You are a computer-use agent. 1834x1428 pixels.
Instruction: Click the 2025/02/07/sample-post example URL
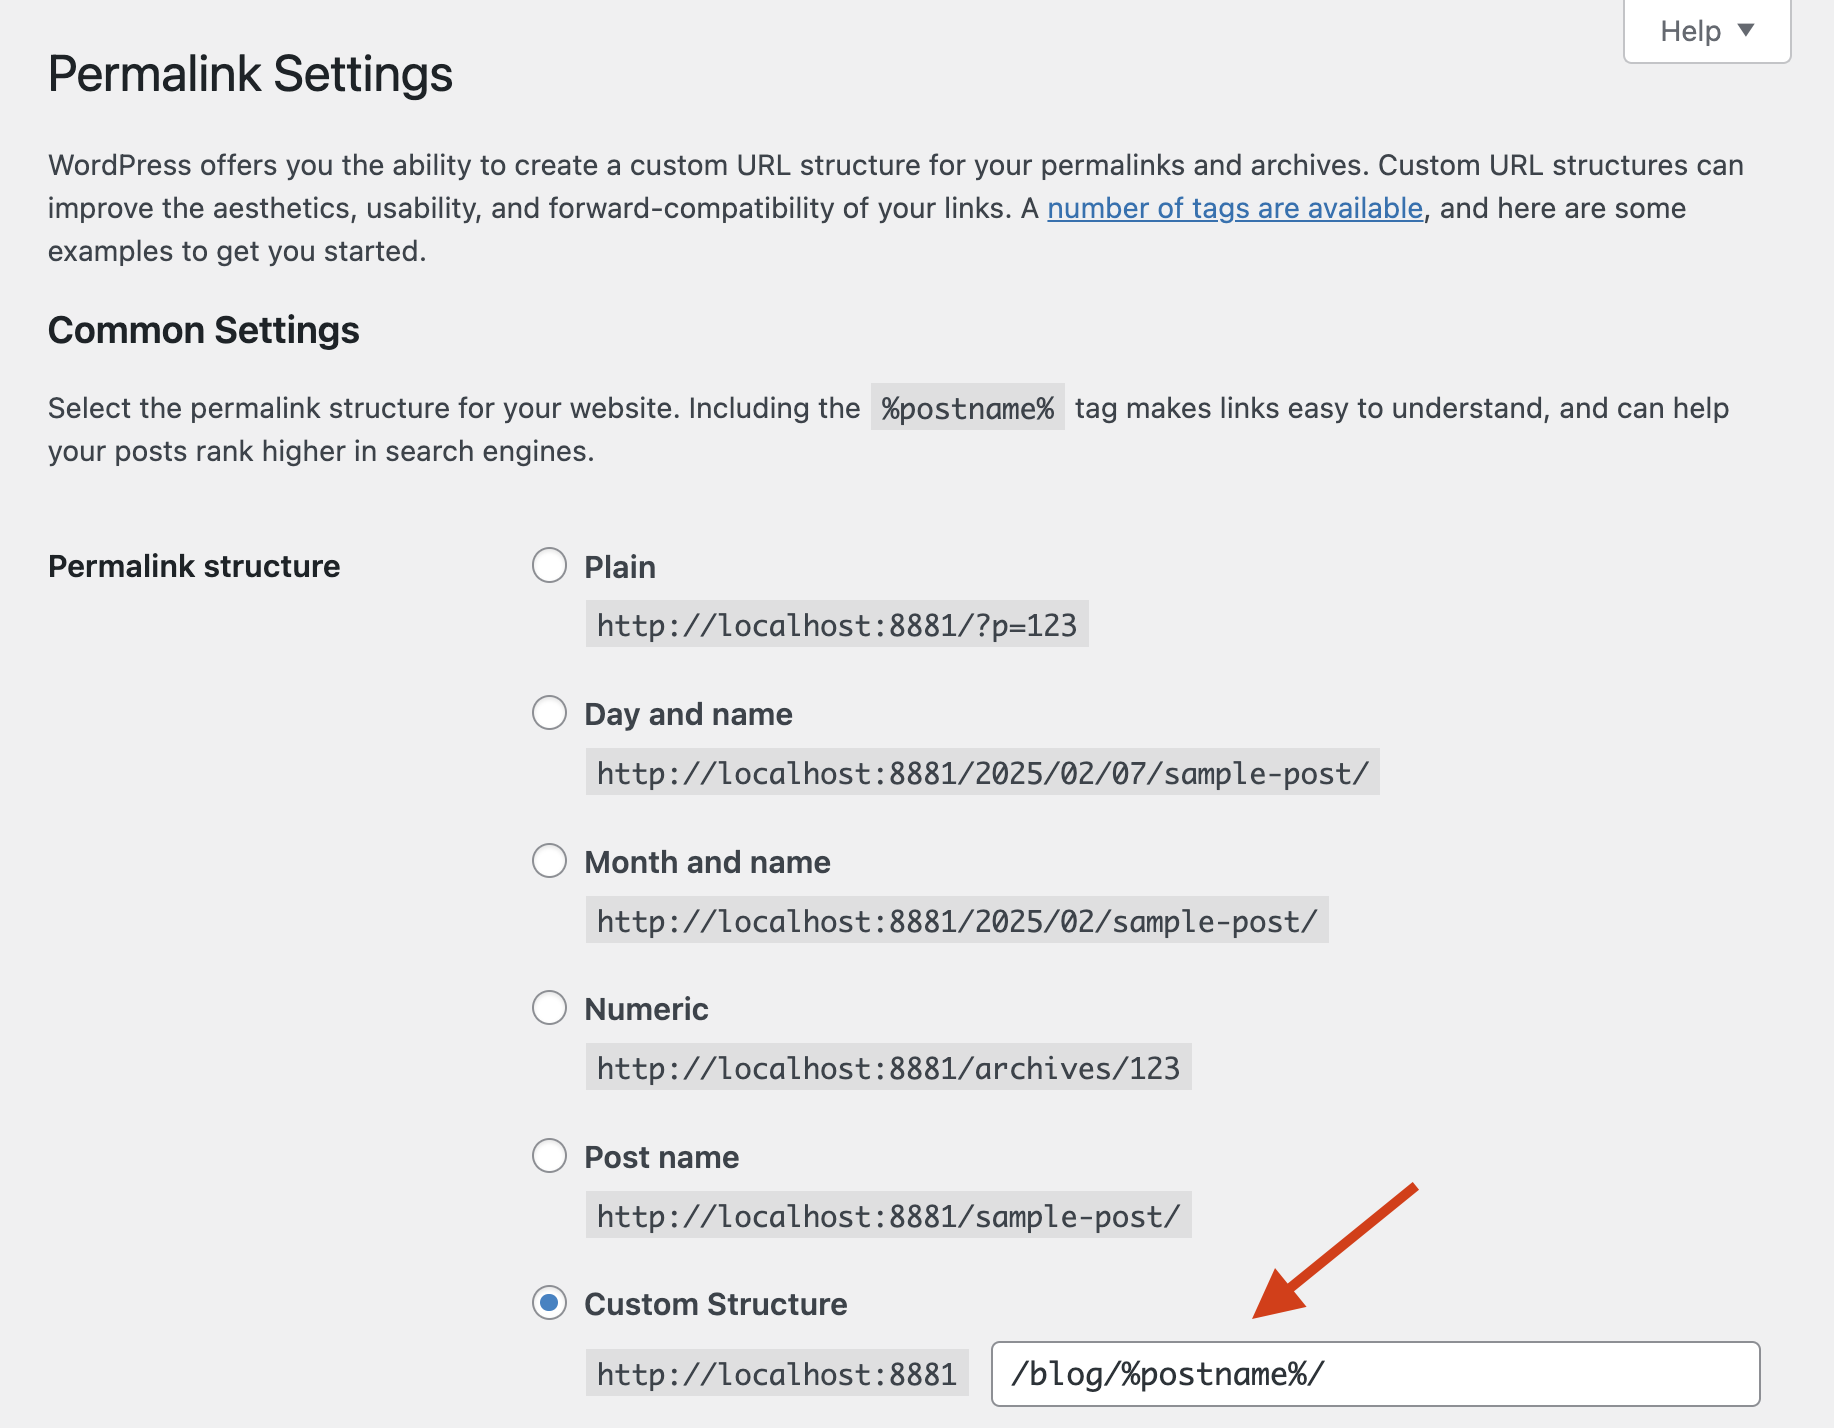(983, 773)
